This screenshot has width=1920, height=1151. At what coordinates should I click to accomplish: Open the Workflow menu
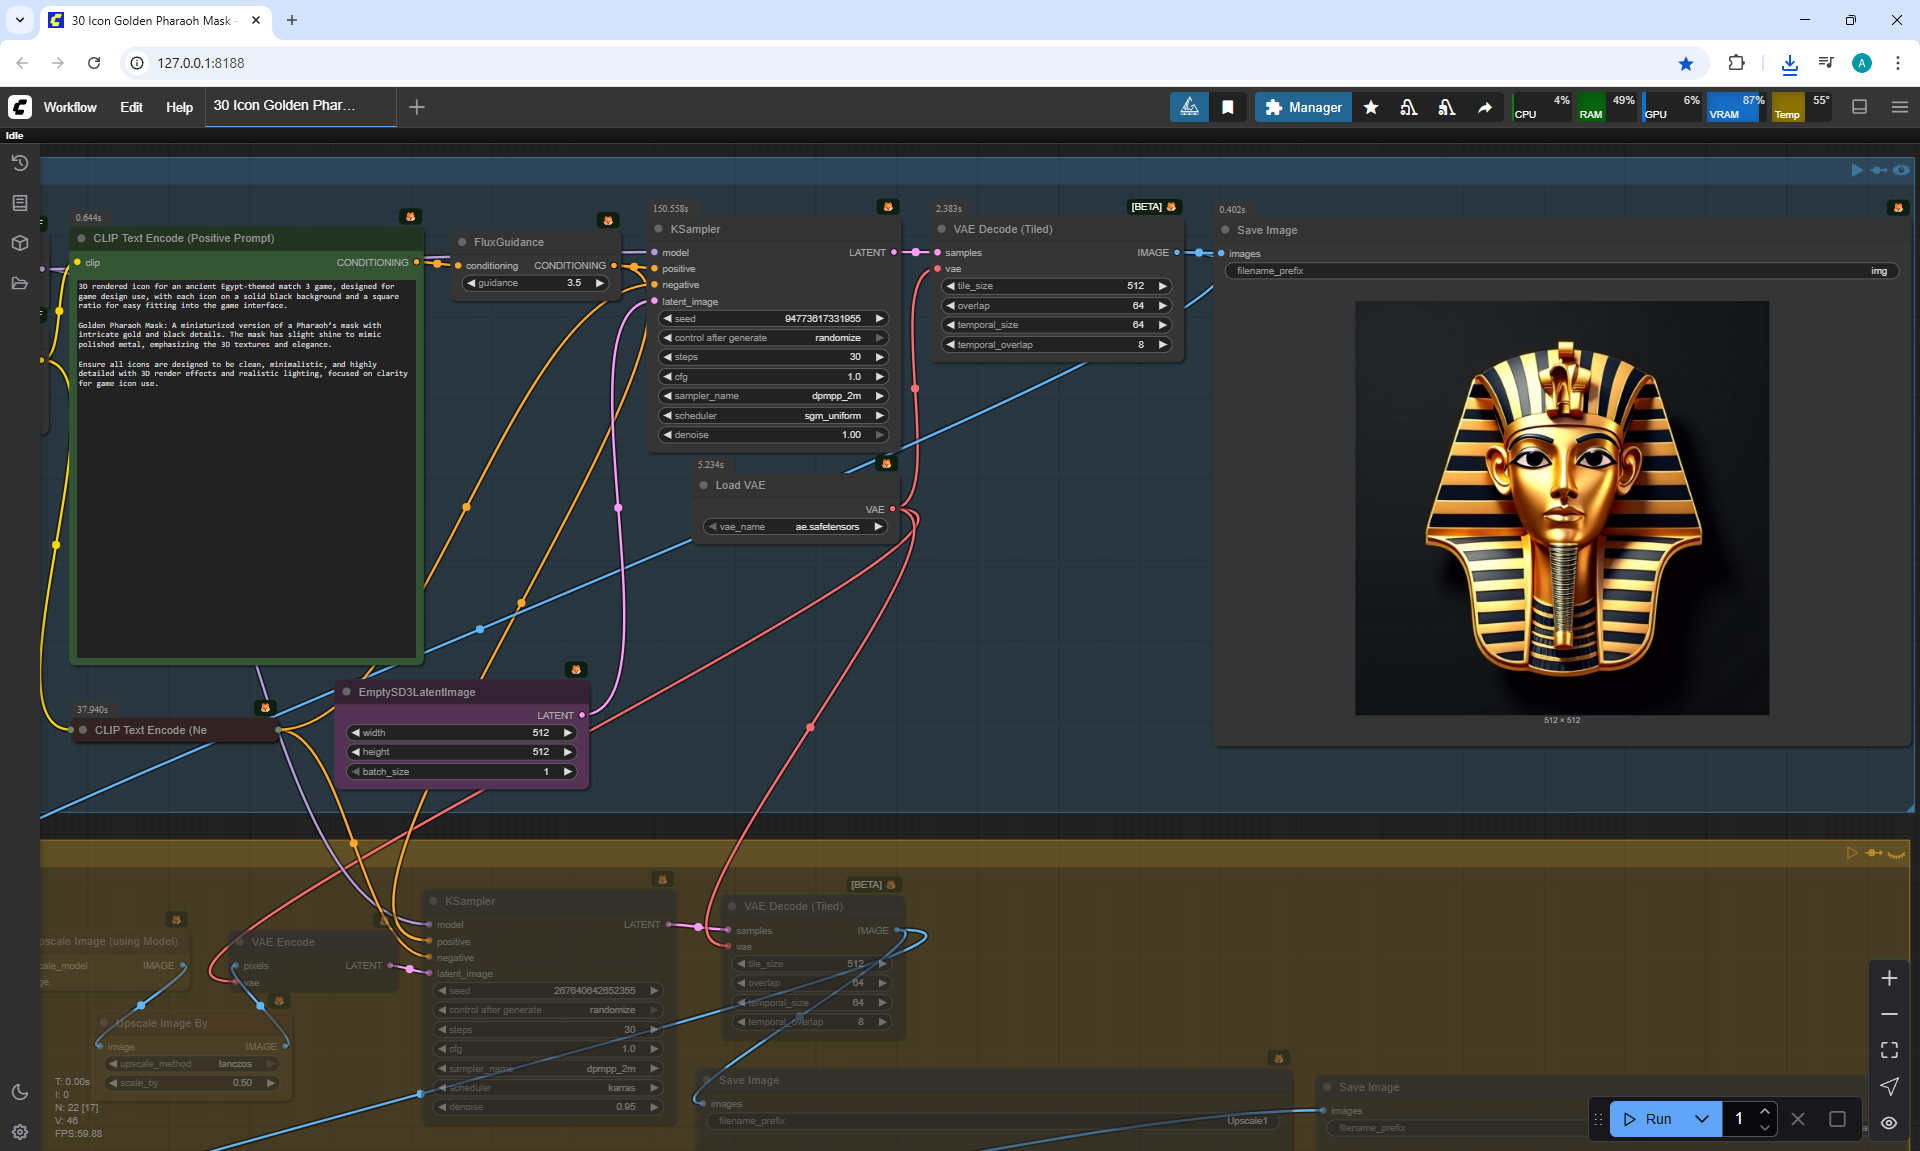coord(70,107)
